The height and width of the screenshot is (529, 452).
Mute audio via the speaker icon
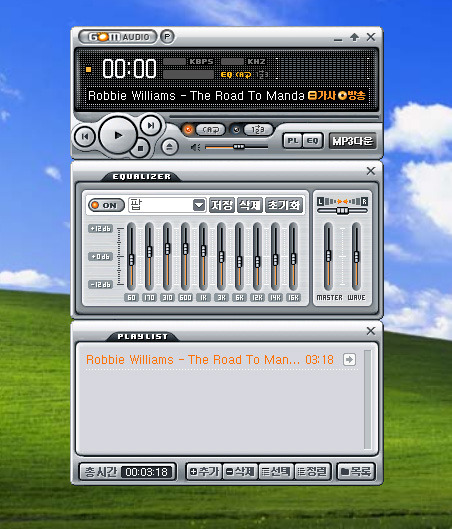196,147
